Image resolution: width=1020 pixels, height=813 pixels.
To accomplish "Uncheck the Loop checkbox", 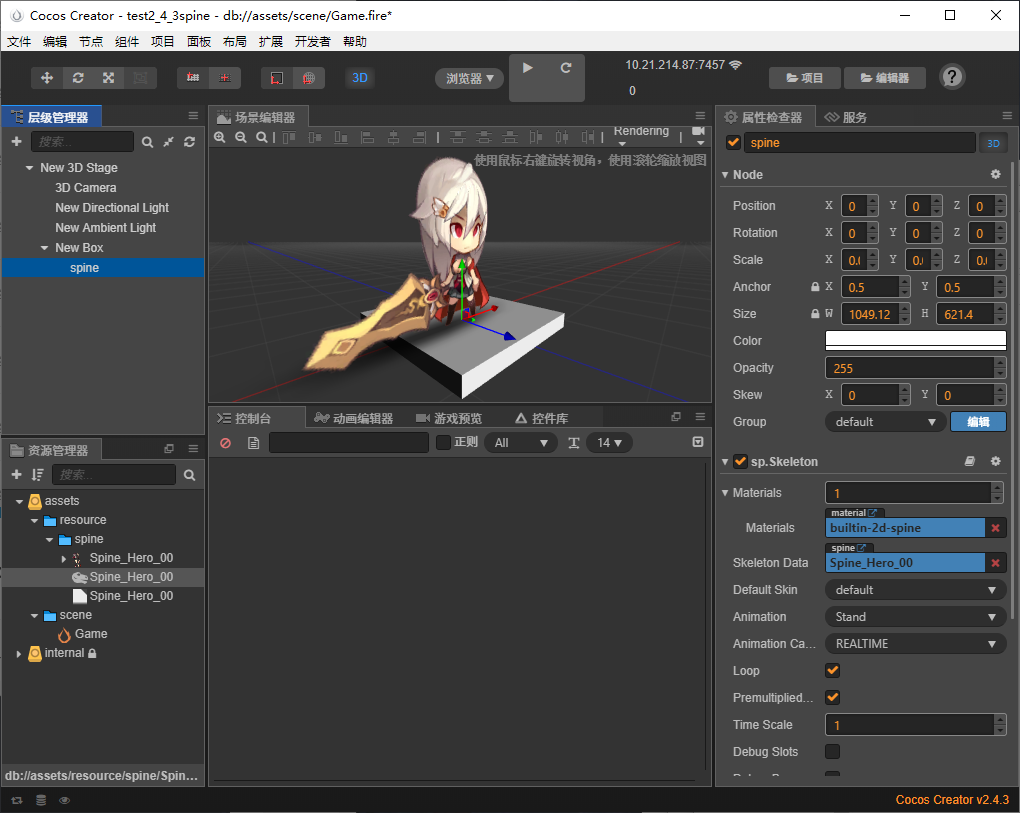I will [832, 671].
